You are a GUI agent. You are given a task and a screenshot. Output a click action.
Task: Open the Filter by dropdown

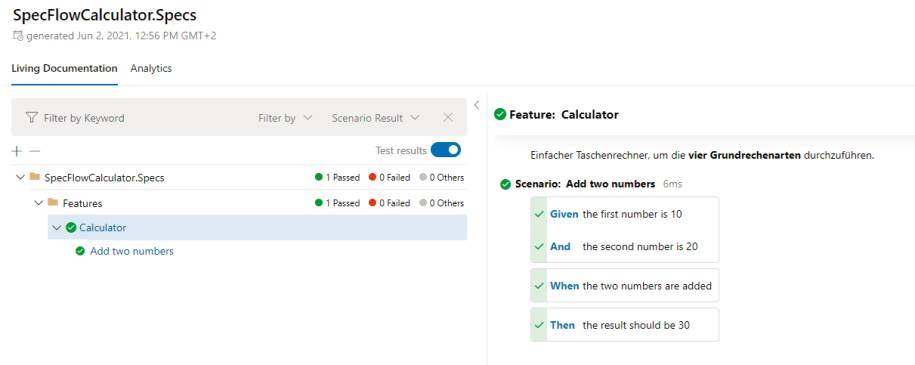click(x=285, y=117)
